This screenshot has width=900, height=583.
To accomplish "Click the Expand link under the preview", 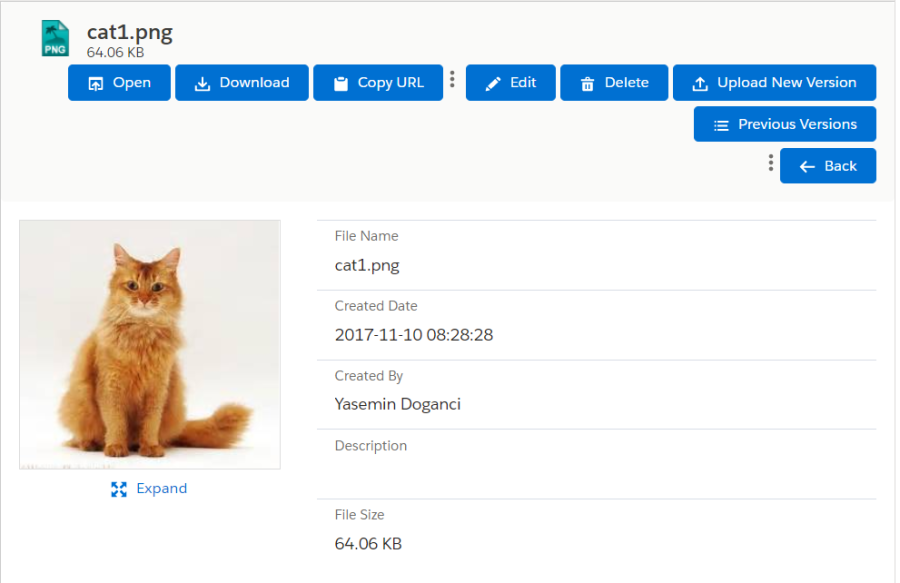I will point(161,488).
